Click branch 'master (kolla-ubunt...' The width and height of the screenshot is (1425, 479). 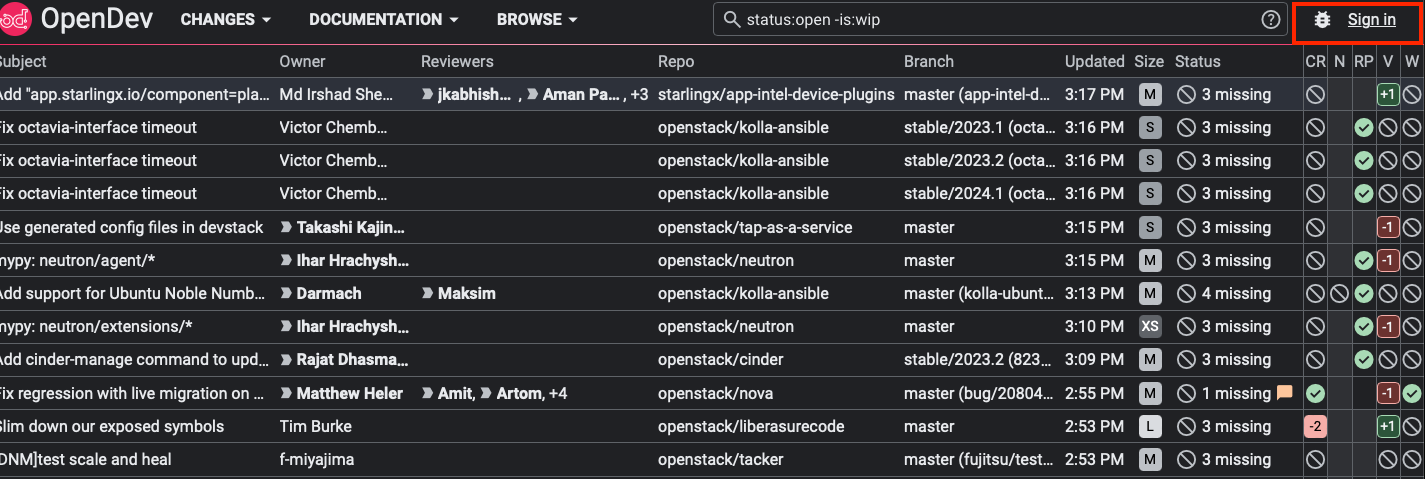tap(977, 294)
